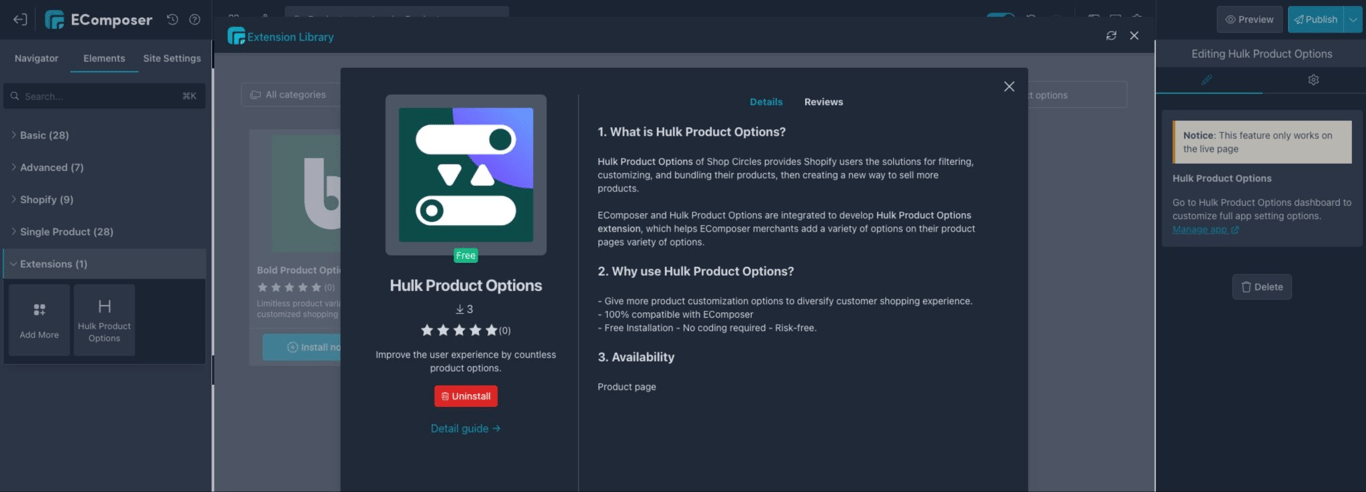Open the Reviews tab in the dialog
The height and width of the screenshot is (492, 1366).
[823, 102]
